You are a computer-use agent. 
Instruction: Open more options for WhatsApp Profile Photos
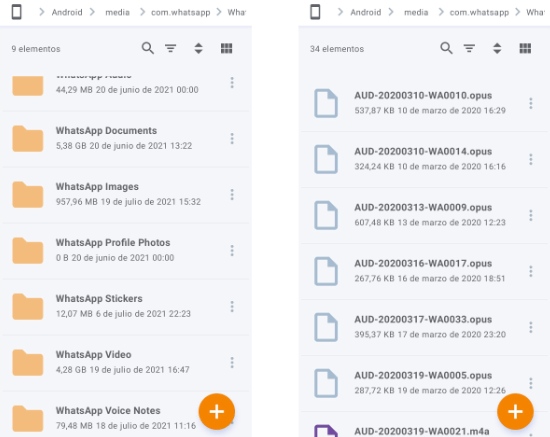(x=232, y=250)
